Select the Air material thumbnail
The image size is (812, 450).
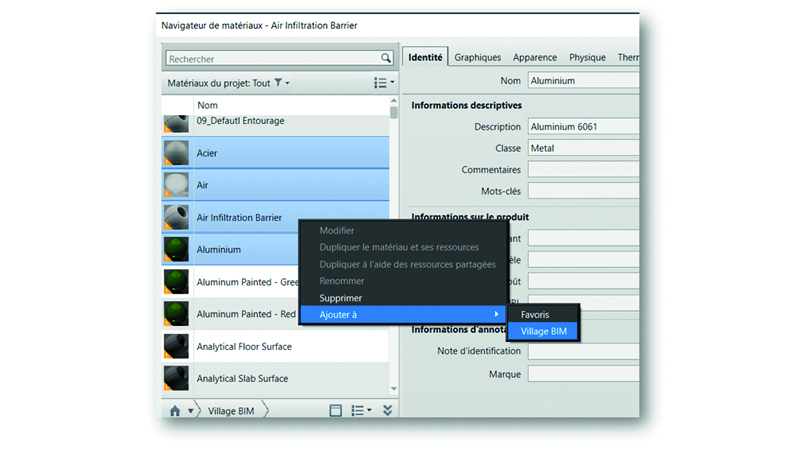pos(176,185)
